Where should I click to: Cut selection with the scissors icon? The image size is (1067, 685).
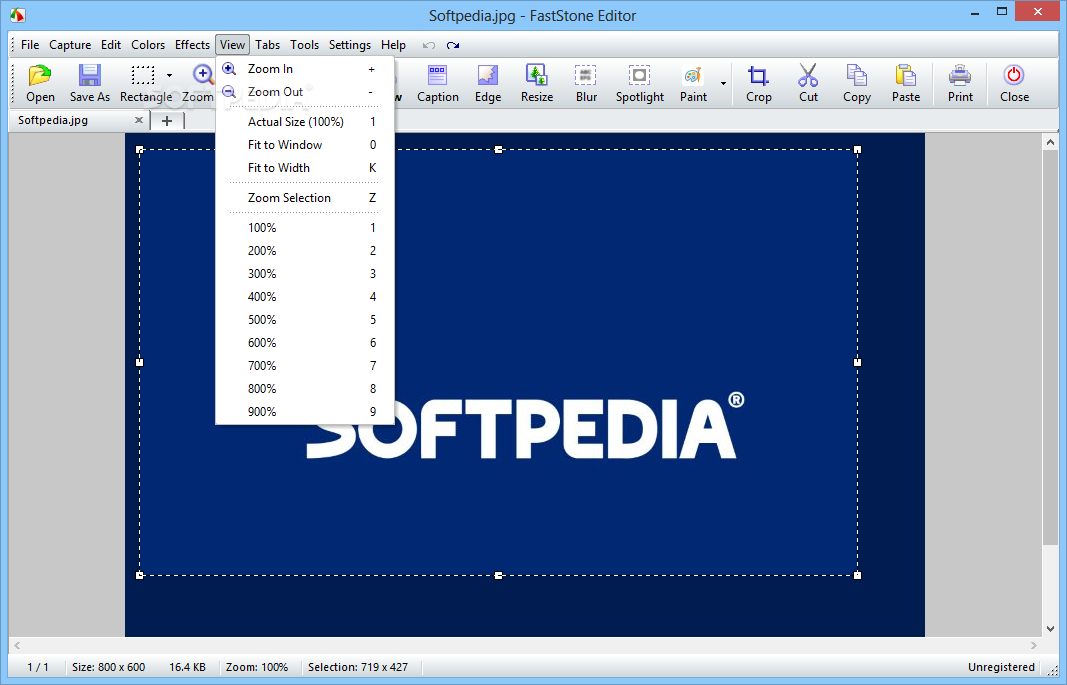click(808, 75)
